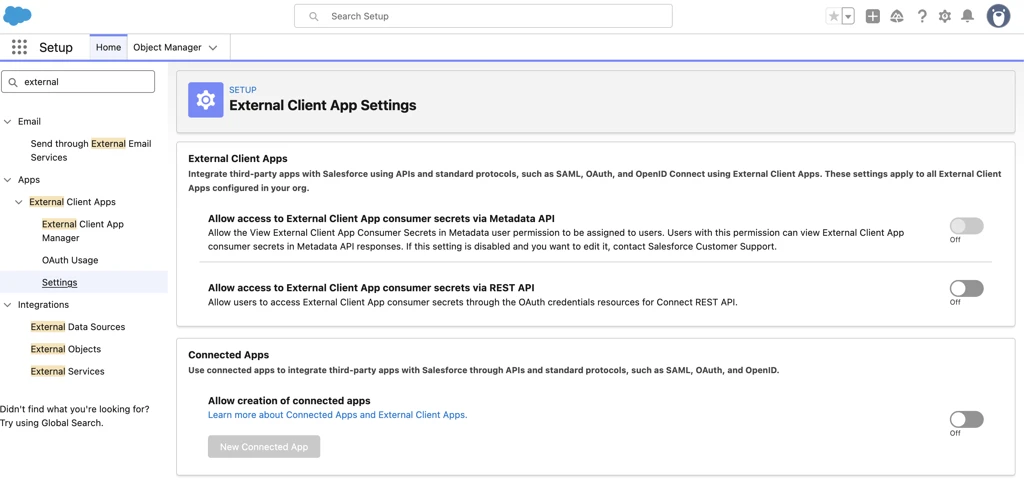The height and width of the screenshot is (502, 1024).
Task: Click the Trailhead guidance icon
Action: pyautogui.click(x=897, y=16)
